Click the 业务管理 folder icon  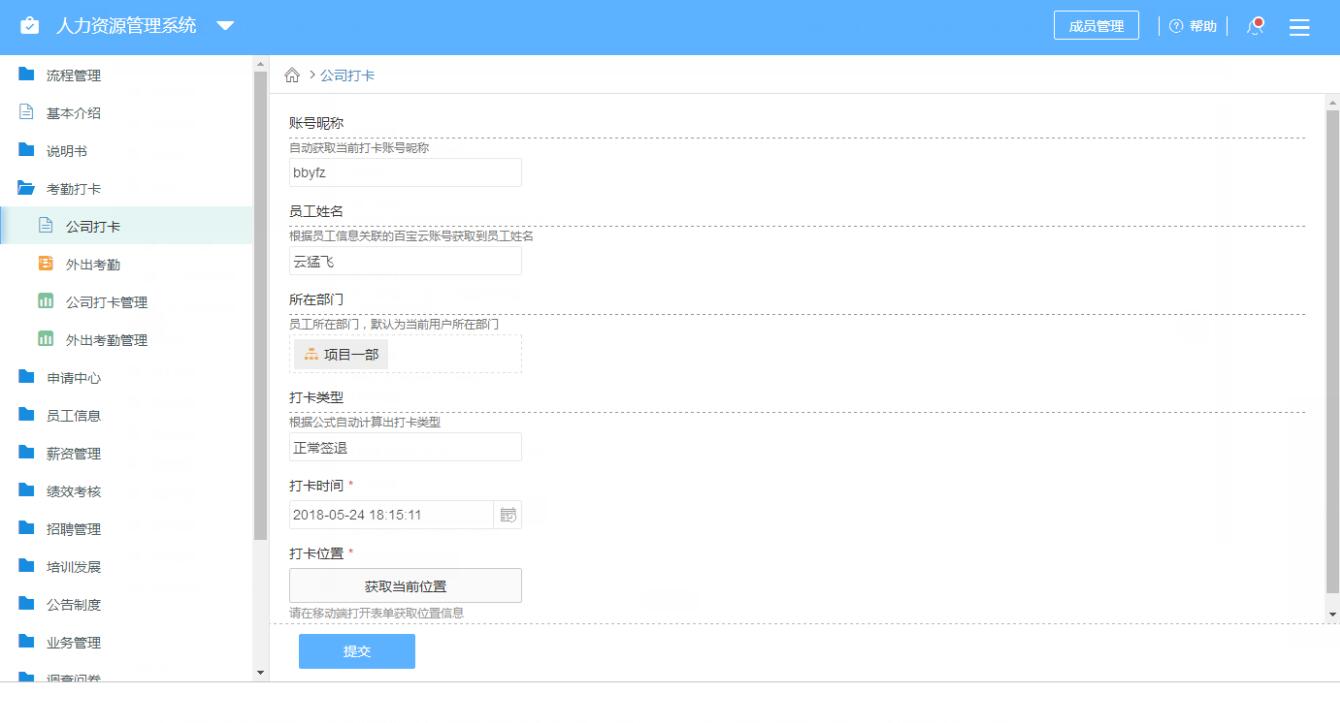[28, 642]
